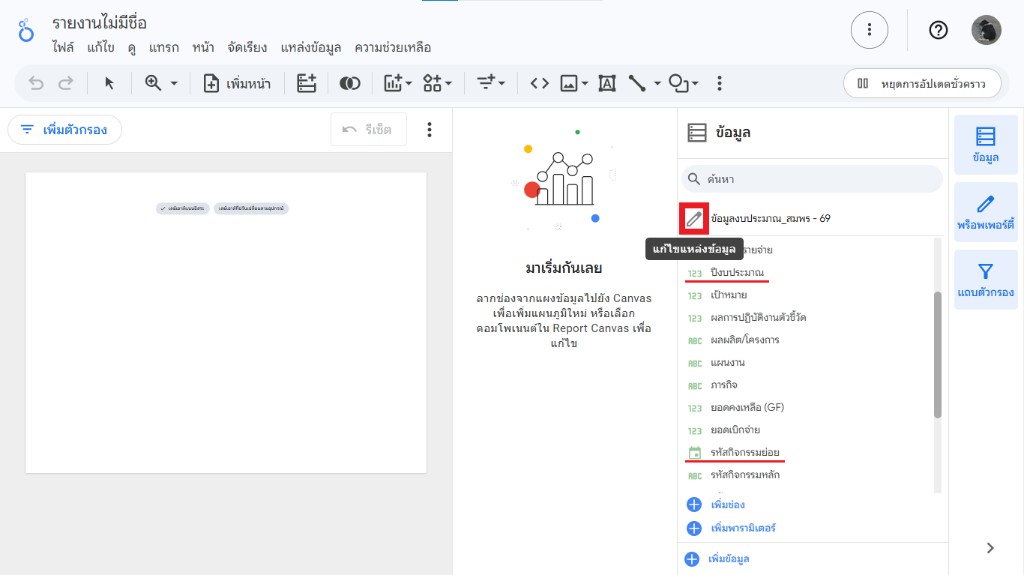Click the เพิ่มช่อง add field link
This screenshot has width=1024, height=575.
pyautogui.click(x=716, y=504)
